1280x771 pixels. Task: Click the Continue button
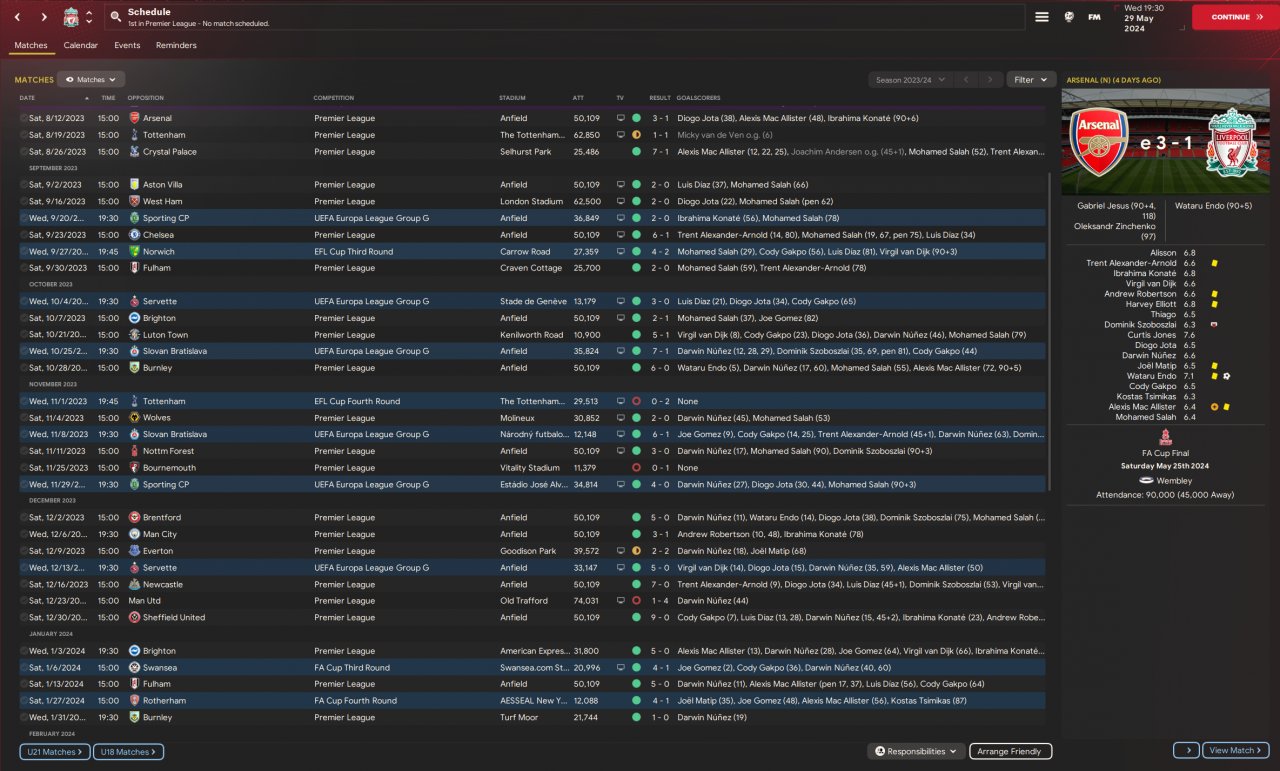pyautogui.click(x=1236, y=17)
